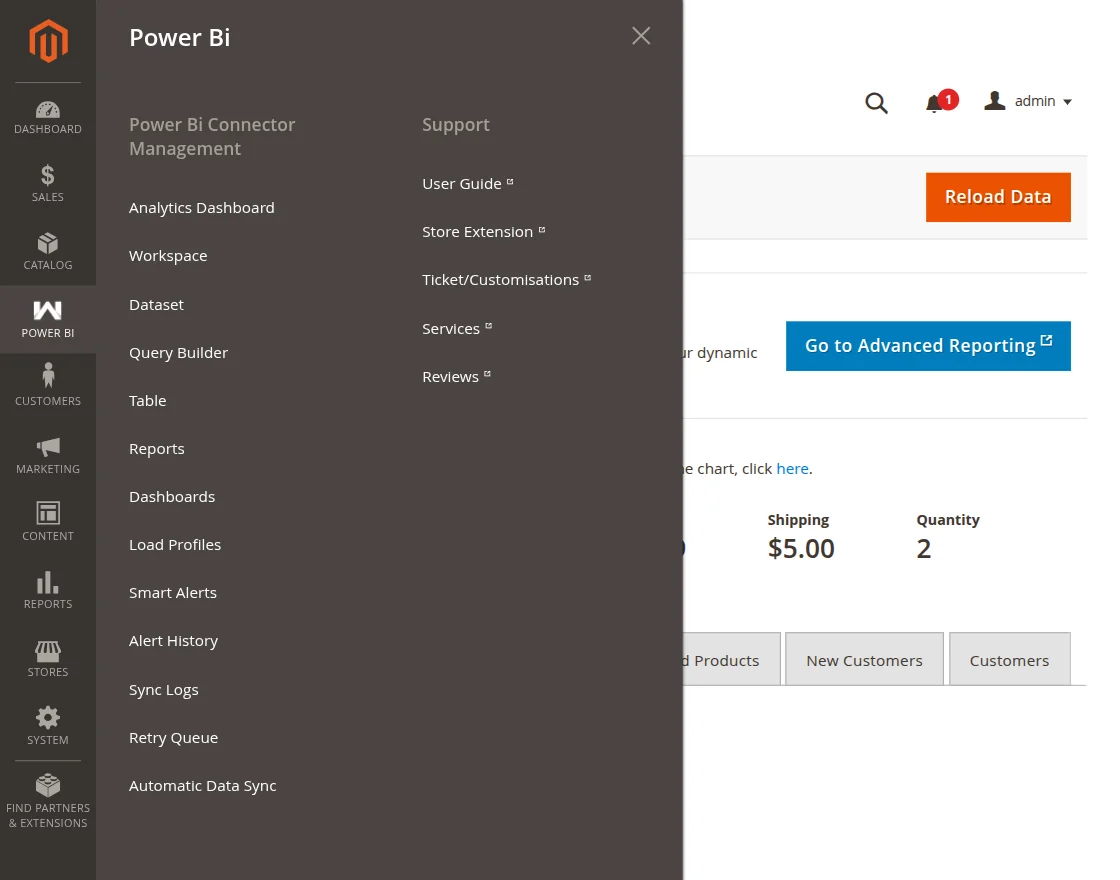Image resolution: width=1120 pixels, height=880 pixels.
Task: Close the Power Bi flyout panel
Action: coord(641,36)
